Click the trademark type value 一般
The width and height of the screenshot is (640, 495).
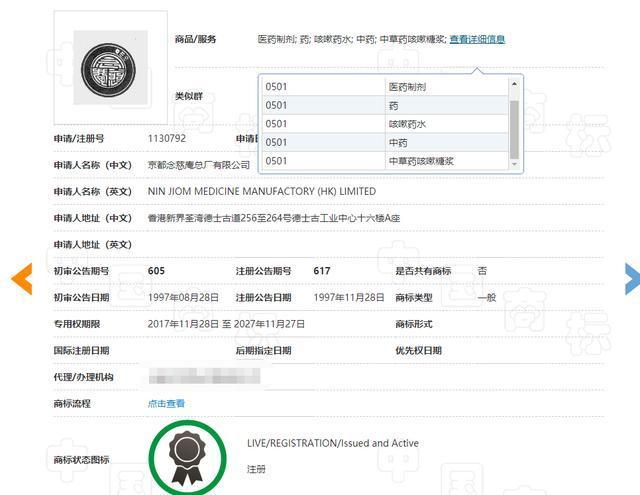pos(487,297)
